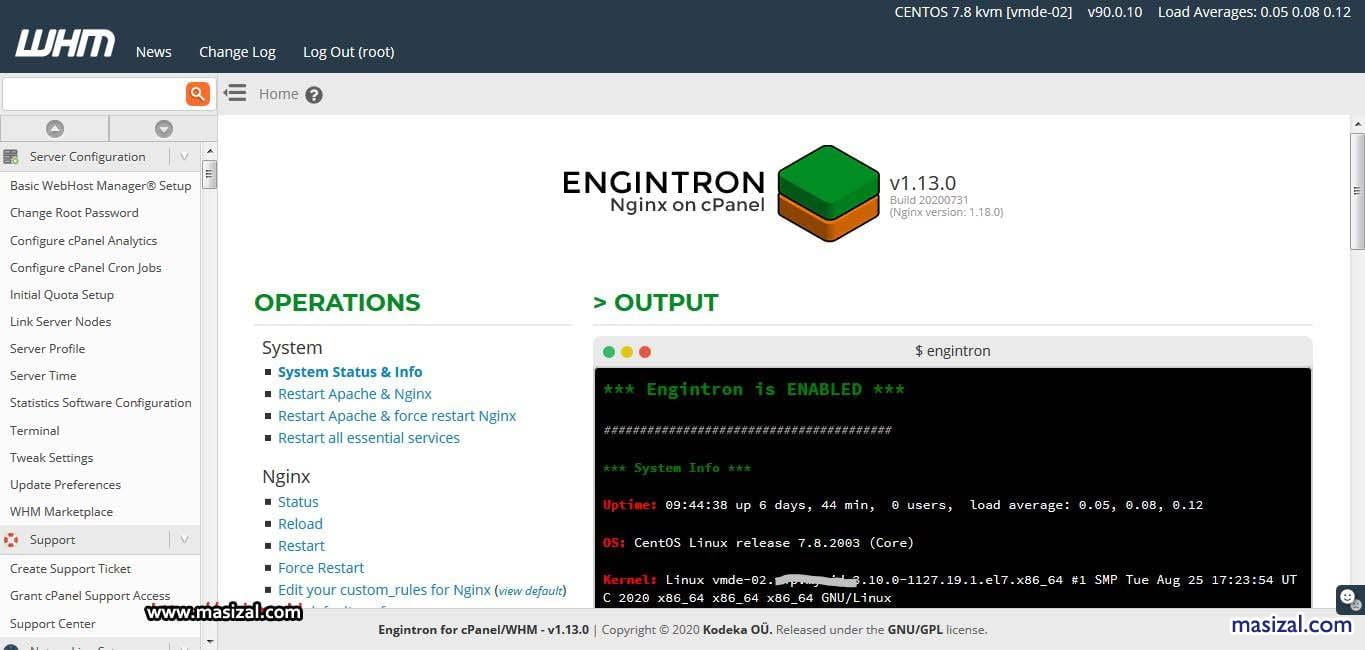1365x650 pixels.
Task: Collapse the Support section chevron
Action: click(x=184, y=540)
